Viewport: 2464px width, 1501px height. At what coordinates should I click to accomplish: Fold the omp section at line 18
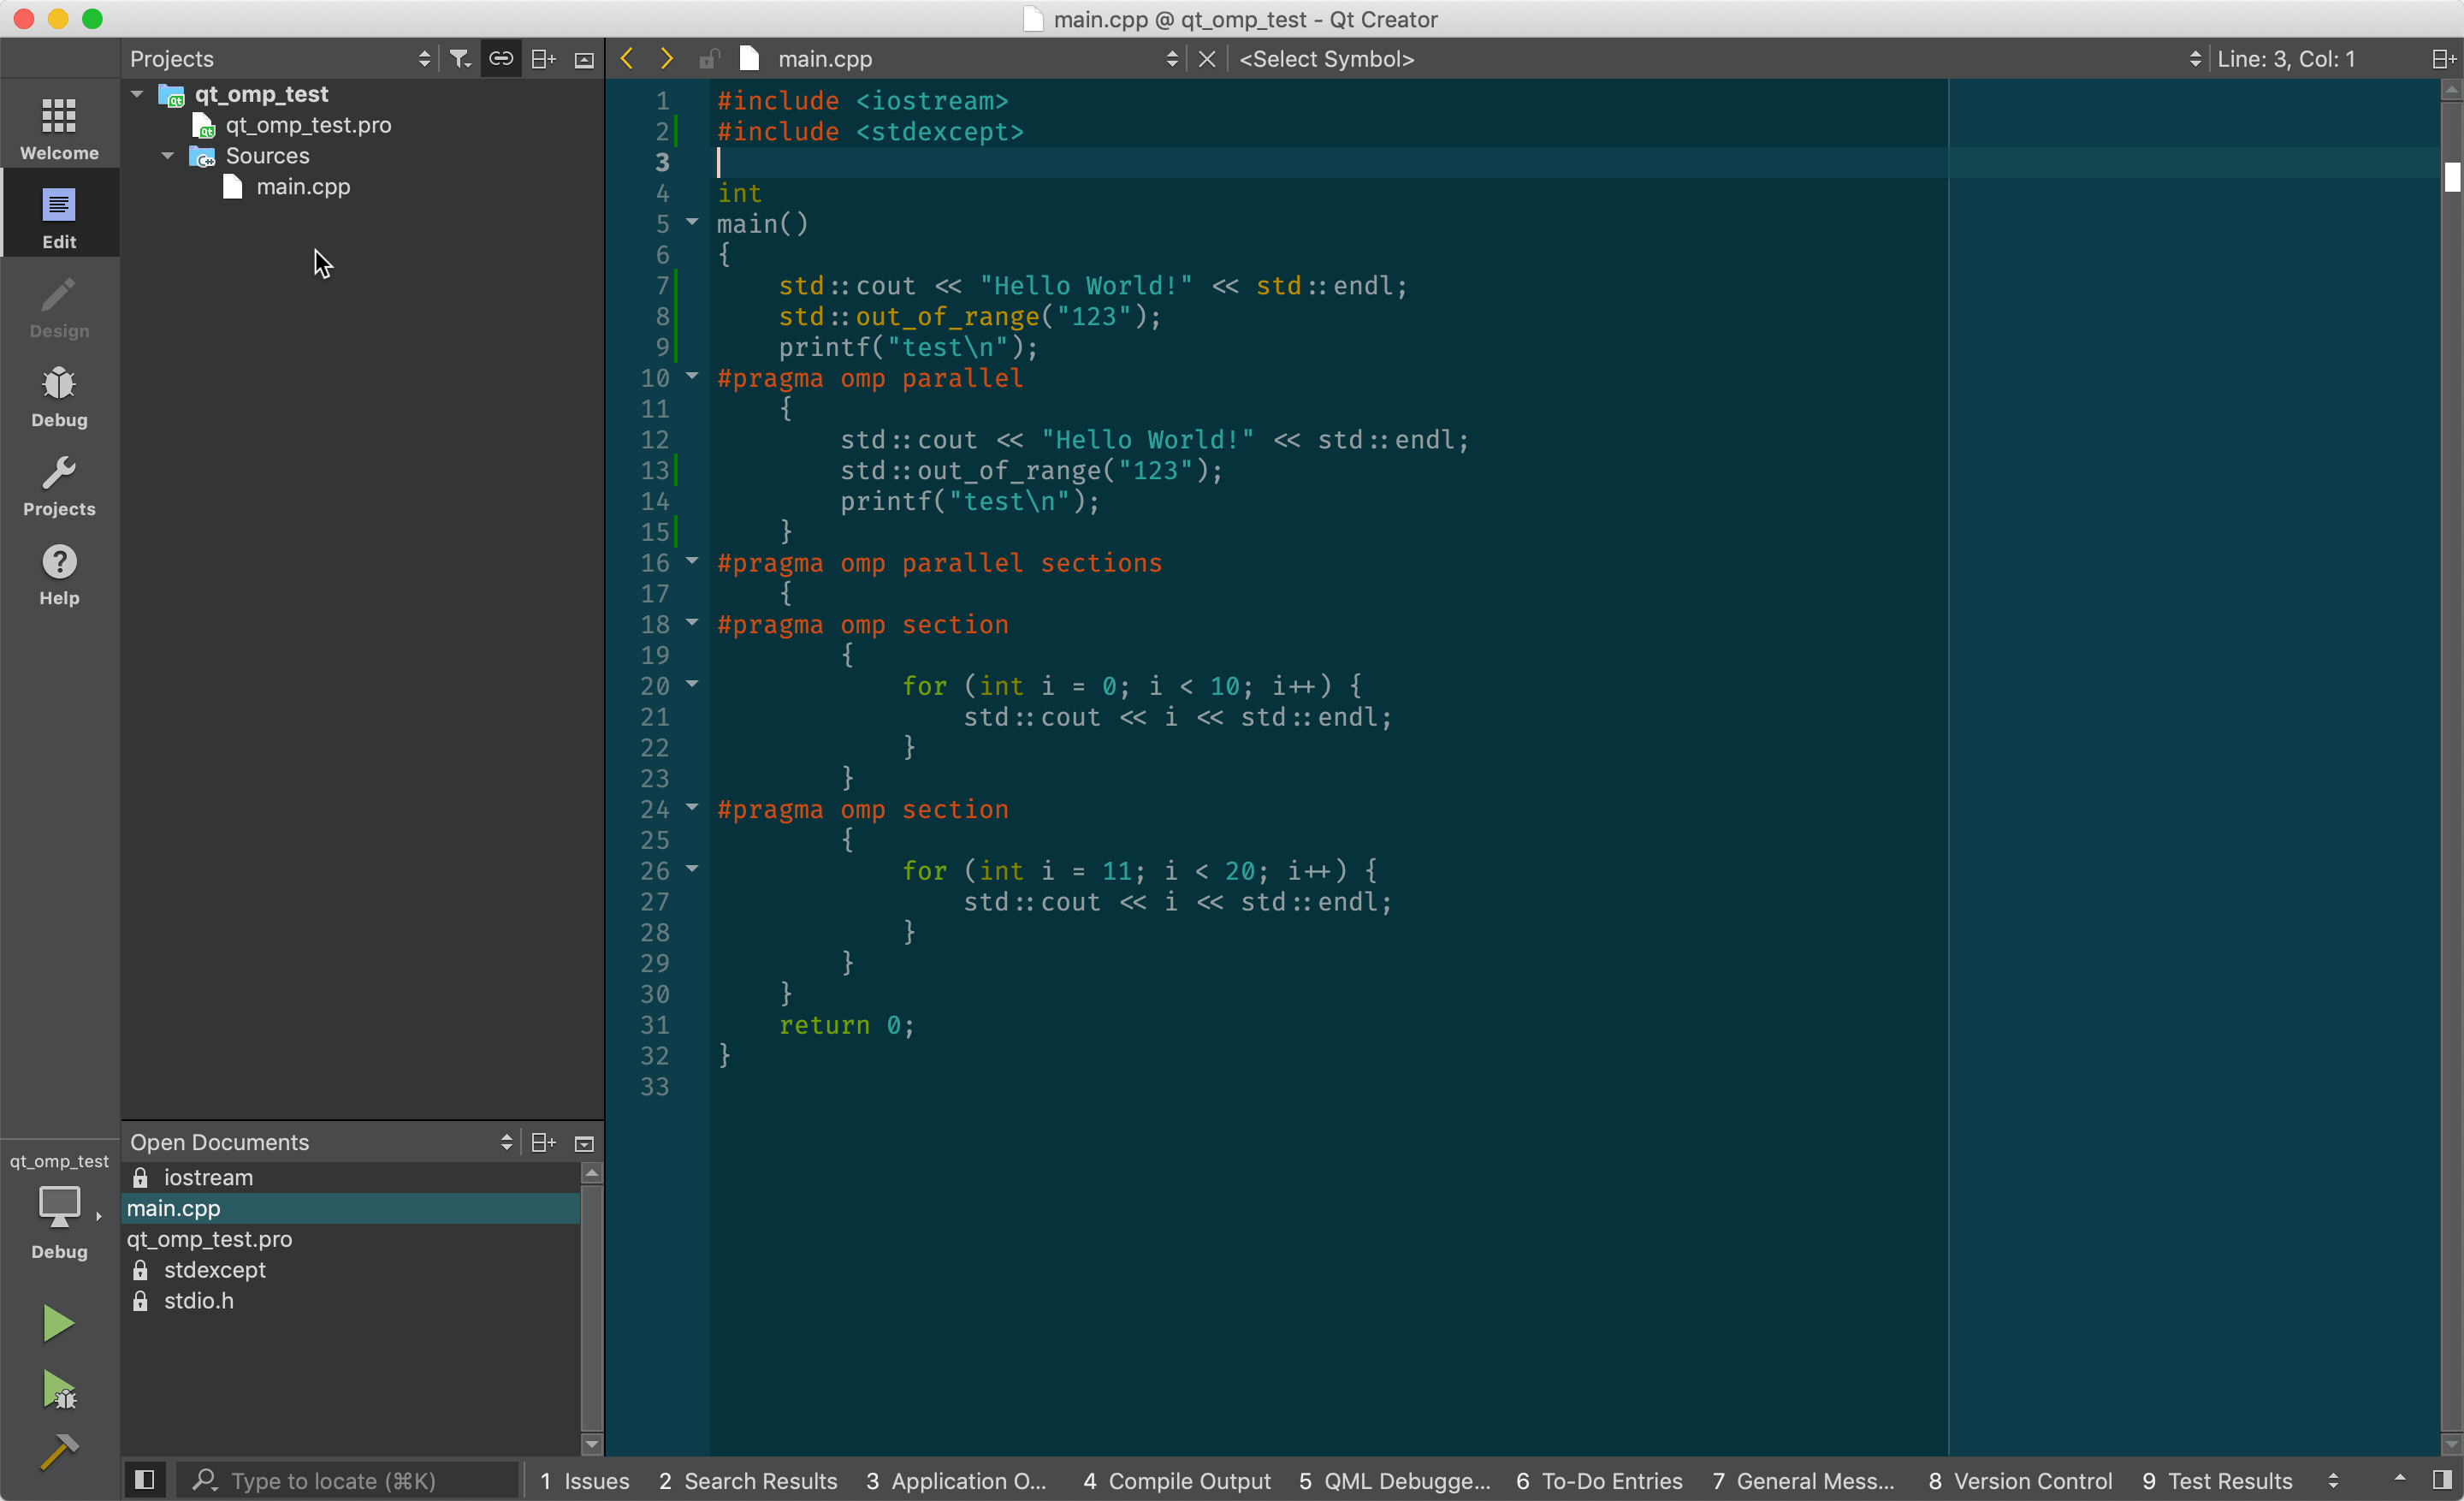(x=691, y=623)
